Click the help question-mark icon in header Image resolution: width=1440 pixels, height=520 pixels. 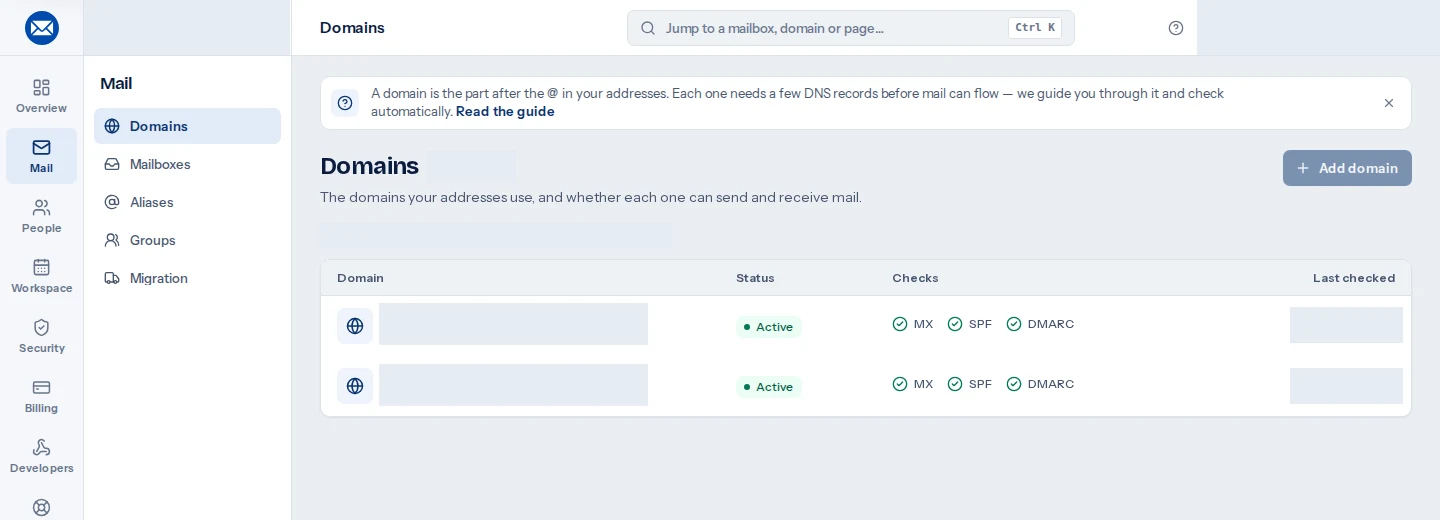1176,28
